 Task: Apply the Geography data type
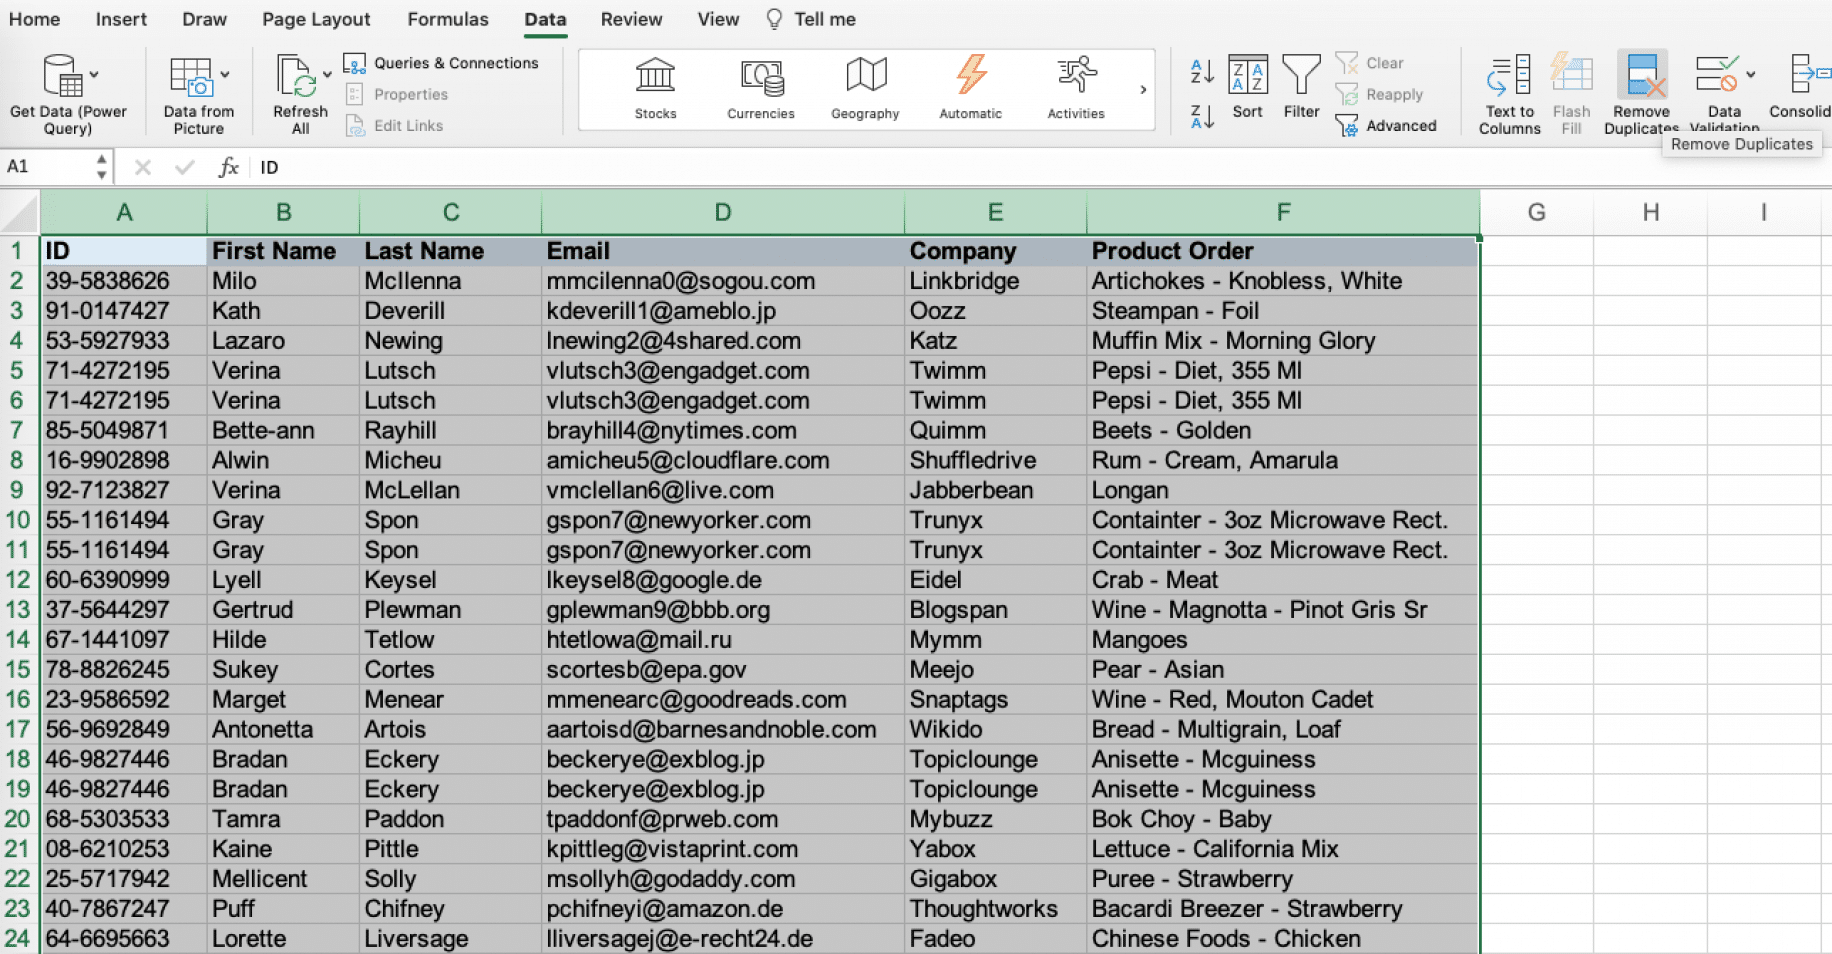coord(864,88)
